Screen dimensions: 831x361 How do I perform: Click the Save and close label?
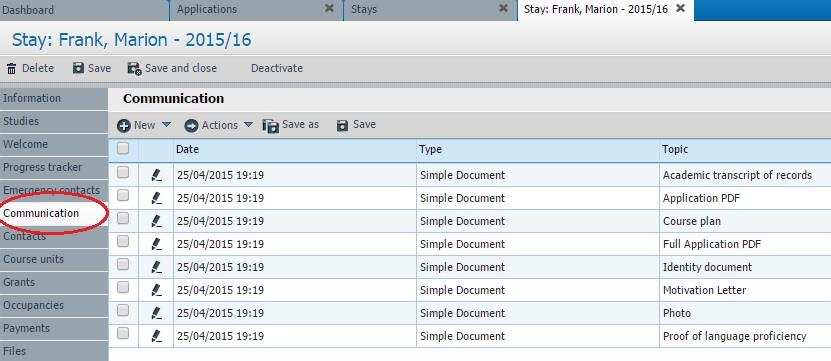point(181,68)
